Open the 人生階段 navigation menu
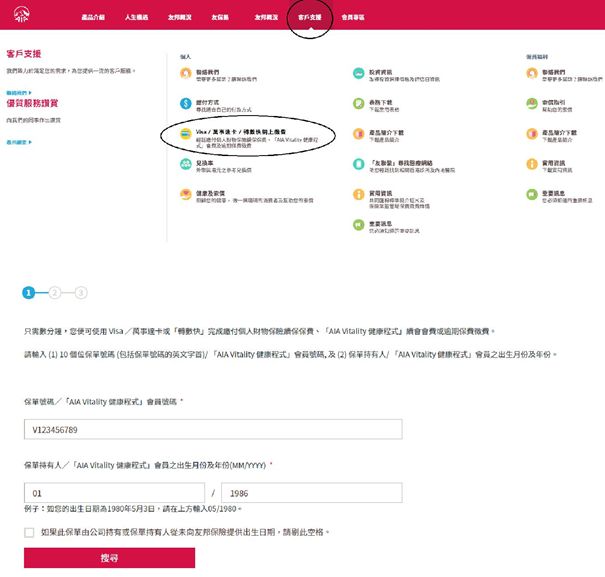Image resolution: width=605 pixels, height=577 pixels. tap(137, 17)
